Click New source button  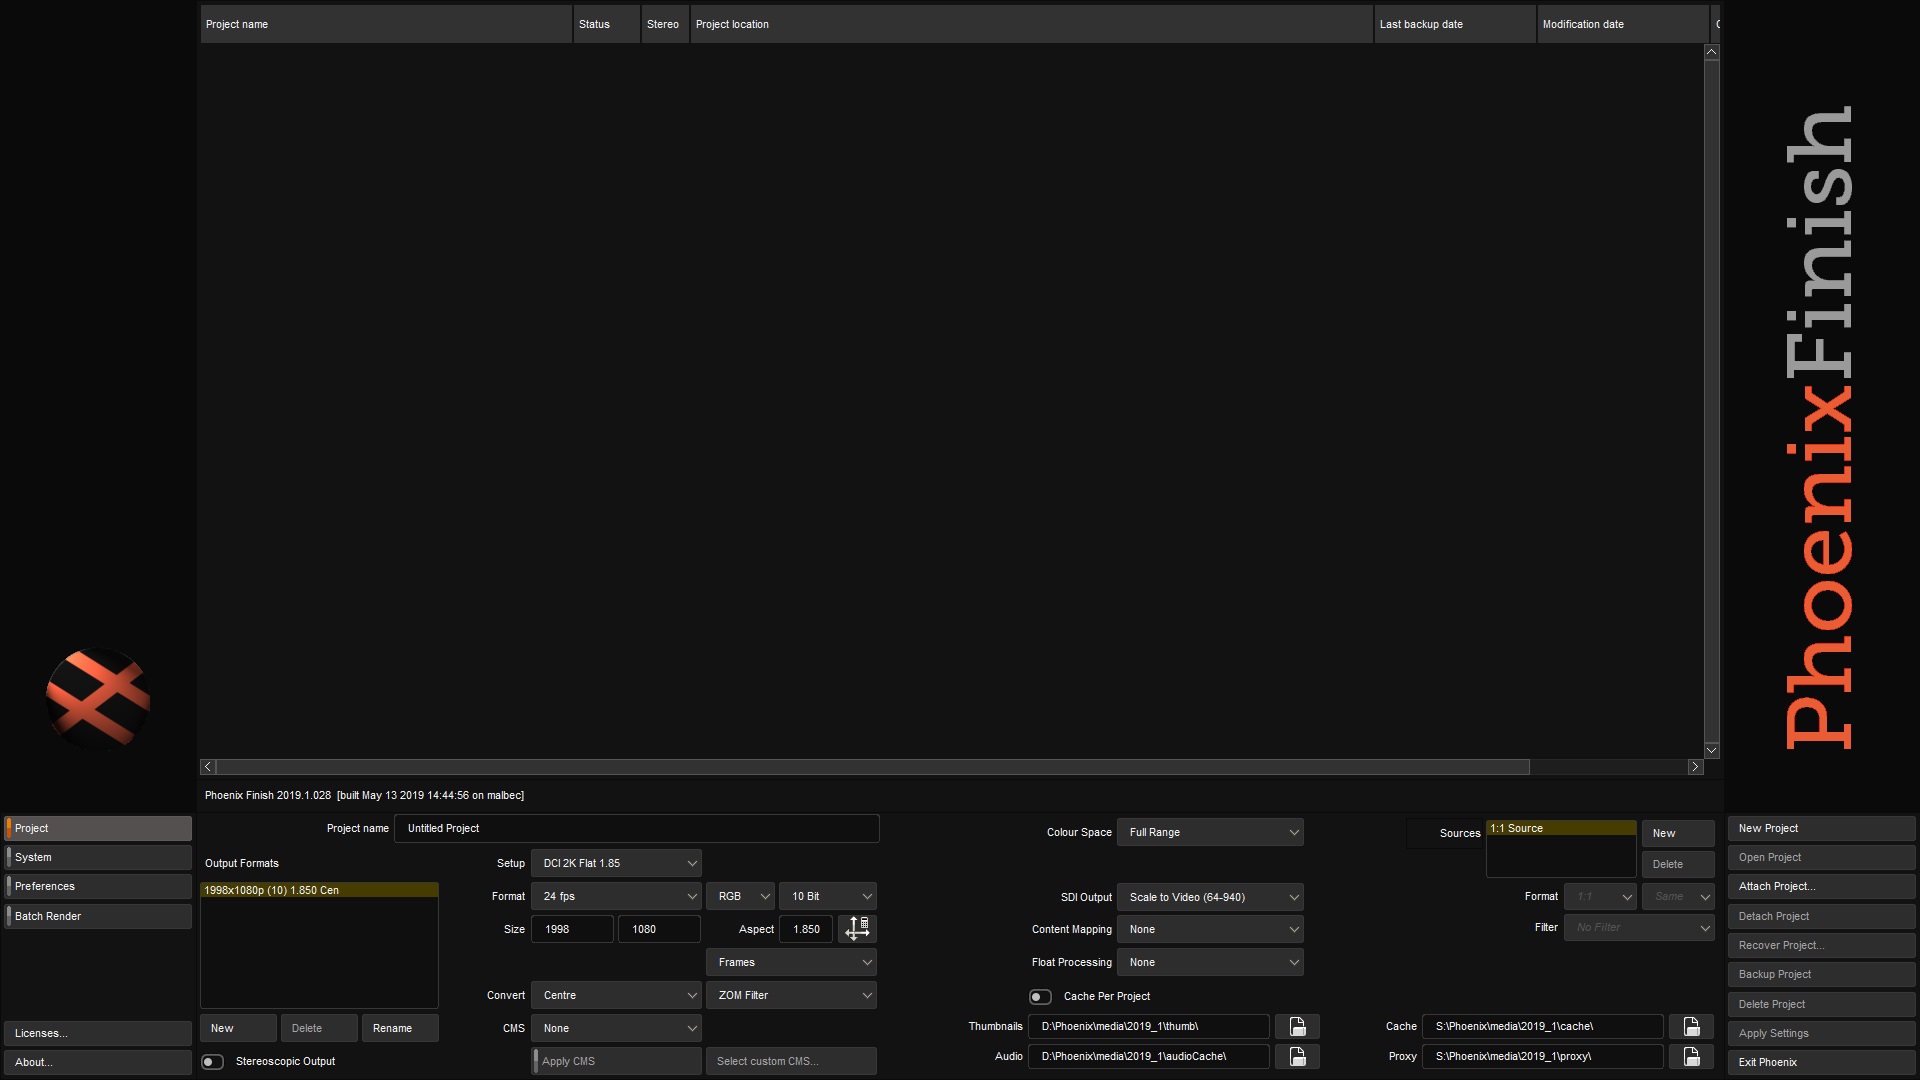click(1678, 833)
